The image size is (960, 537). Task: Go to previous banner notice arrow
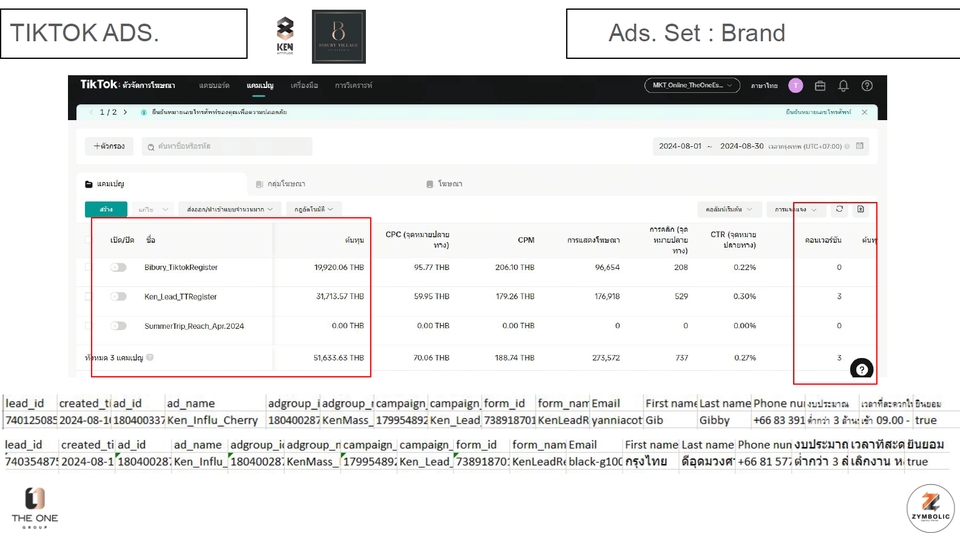click(x=91, y=112)
